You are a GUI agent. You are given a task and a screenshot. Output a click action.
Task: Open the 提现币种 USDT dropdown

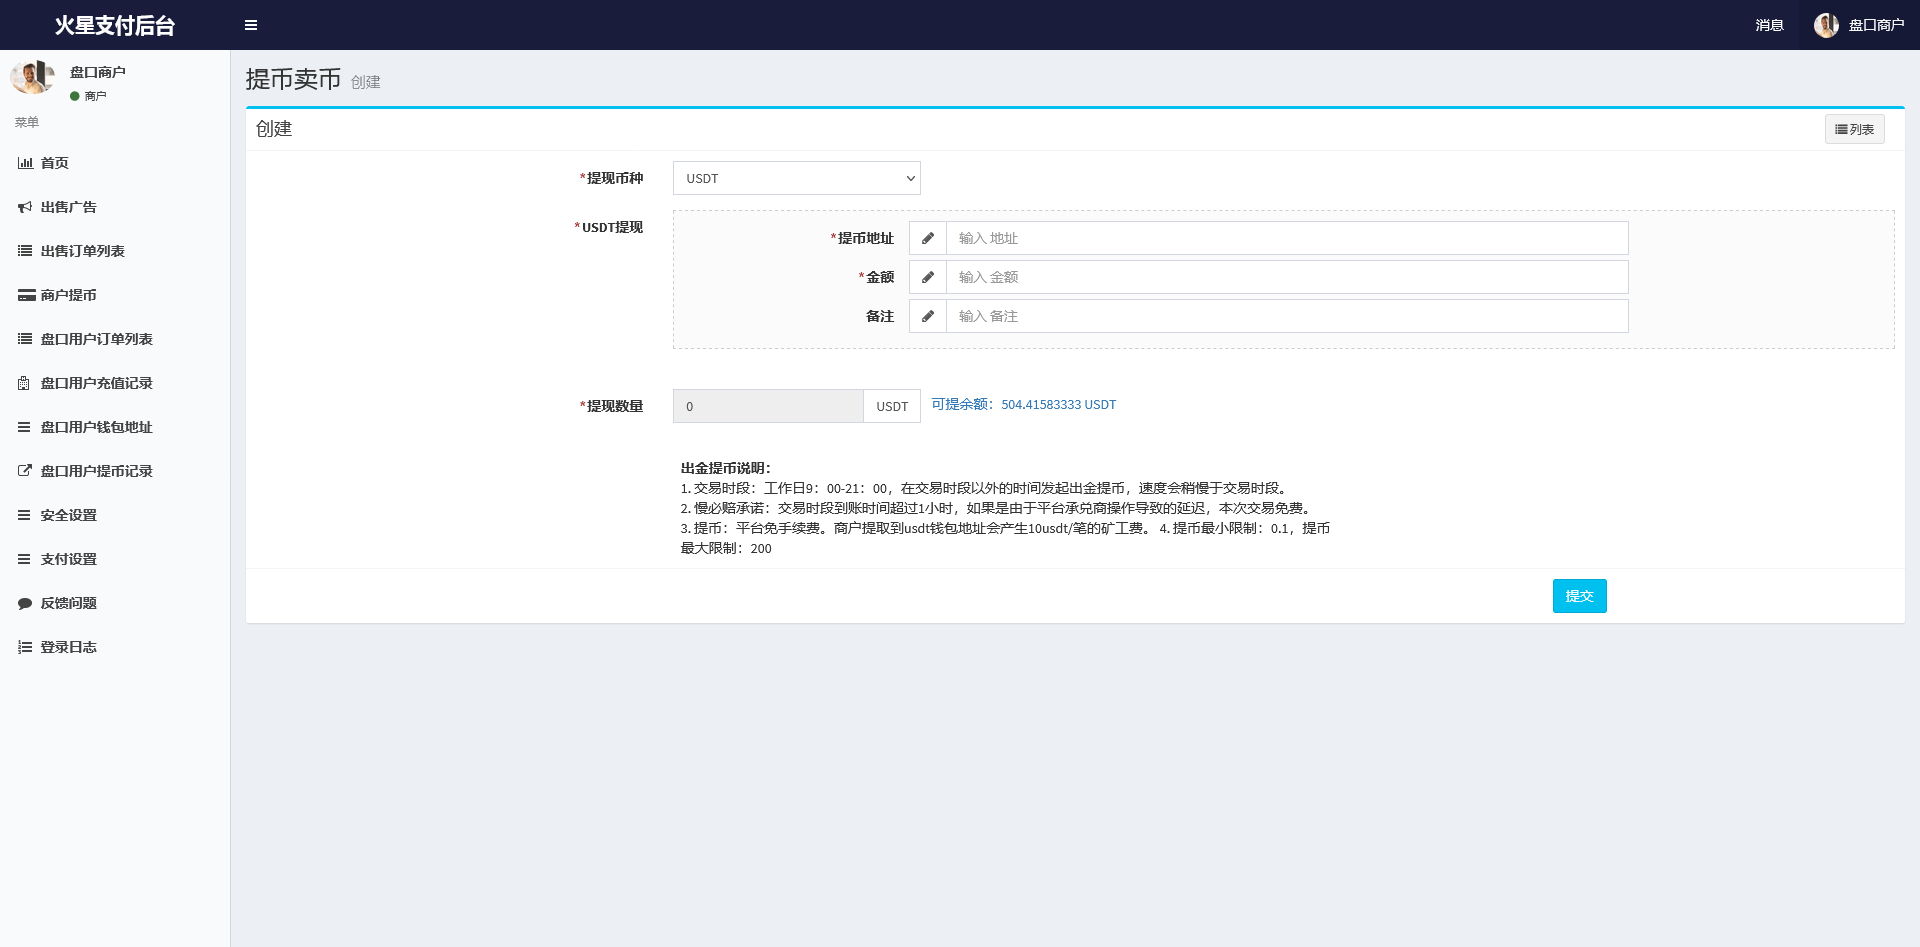point(796,177)
